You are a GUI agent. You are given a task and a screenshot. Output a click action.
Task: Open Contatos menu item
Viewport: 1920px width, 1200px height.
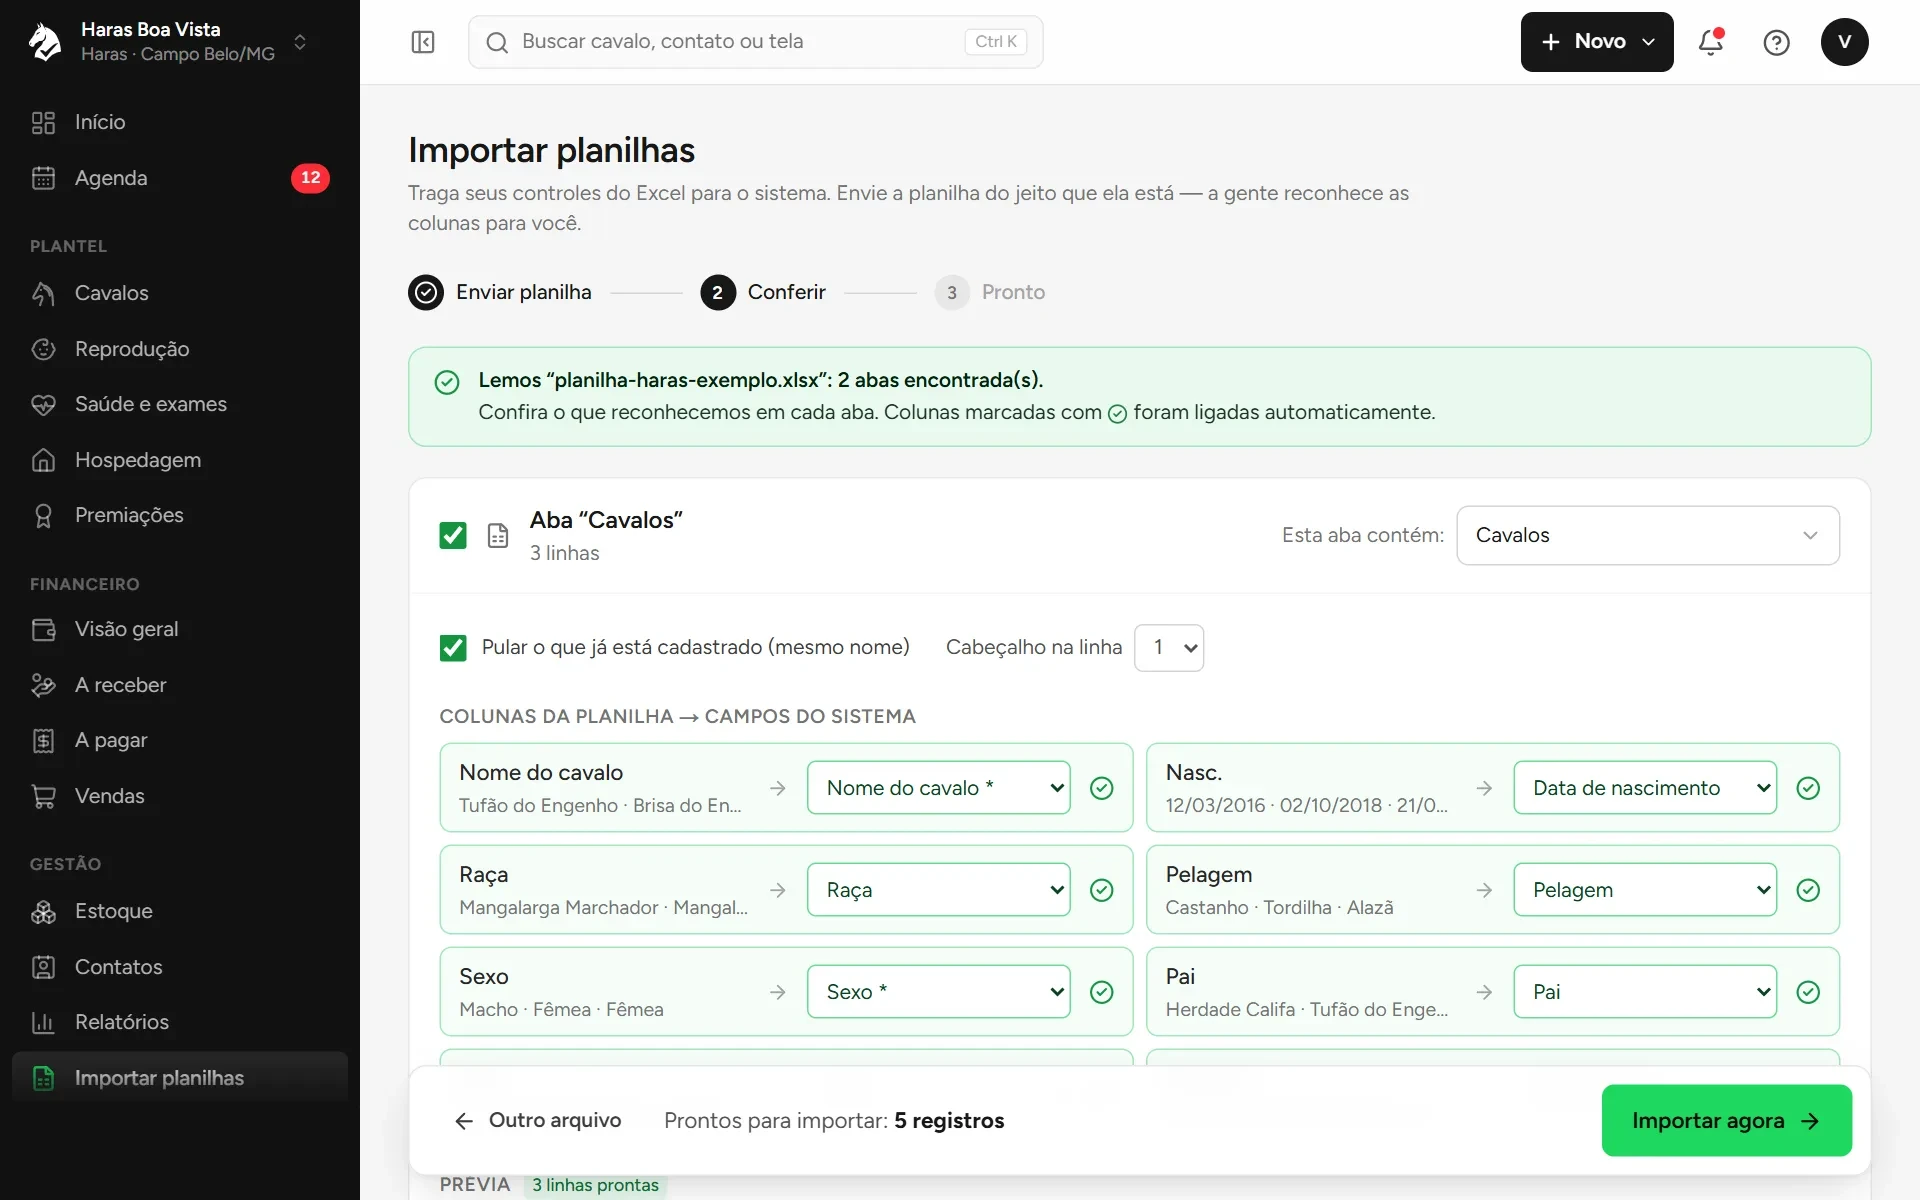pyautogui.click(x=180, y=967)
